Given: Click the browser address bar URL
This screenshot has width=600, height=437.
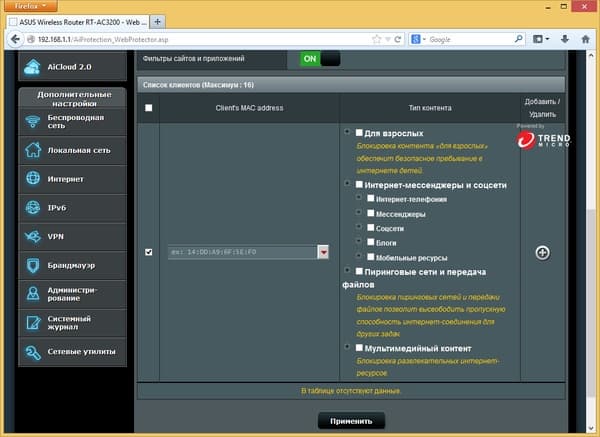Looking at the screenshot, I should [103, 39].
